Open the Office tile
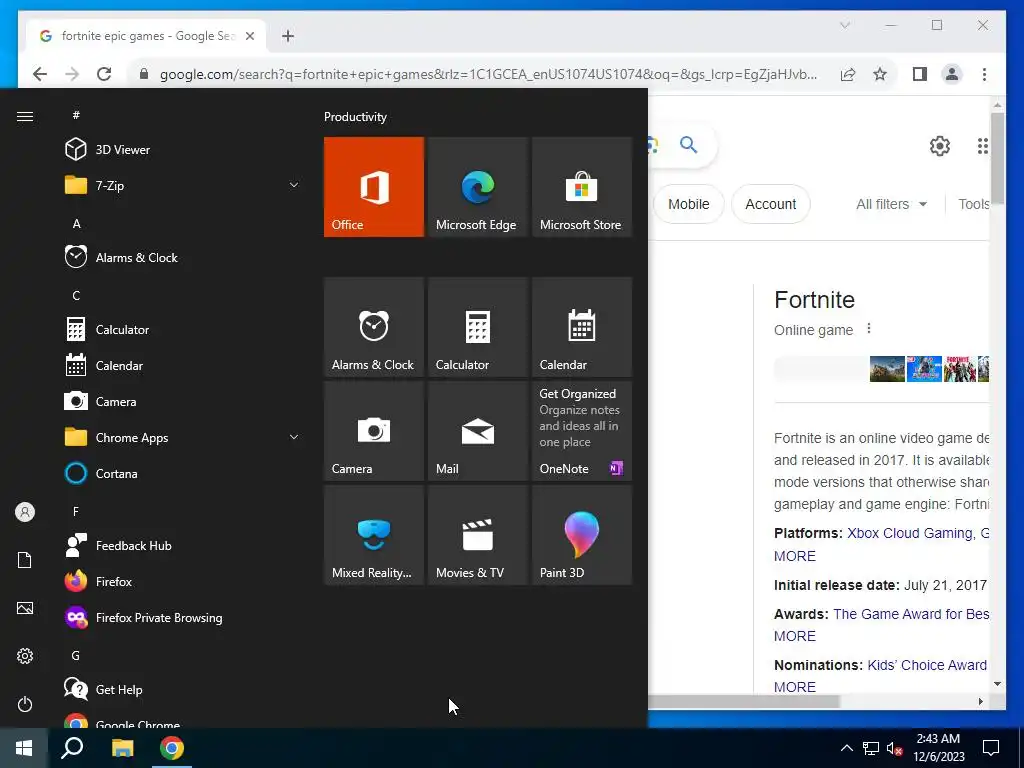This screenshot has height=768, width=1024. point(374,187)
